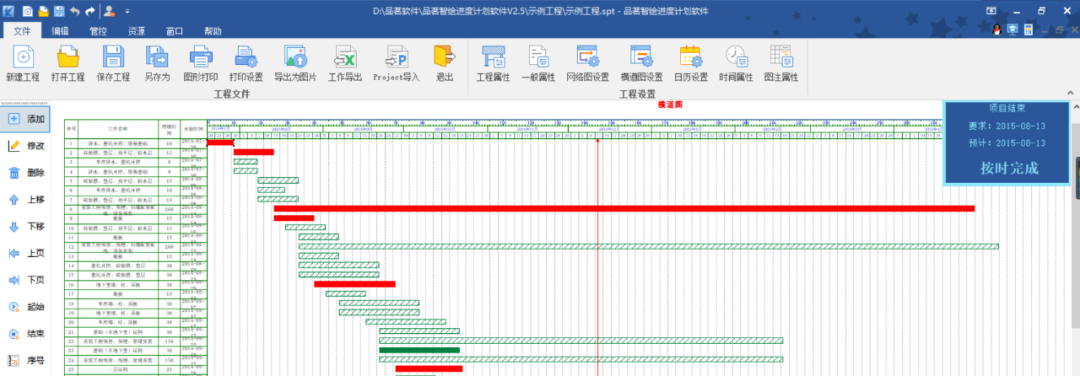Click the 添加 add task button
1080x376 pixels.
point(25,119)
